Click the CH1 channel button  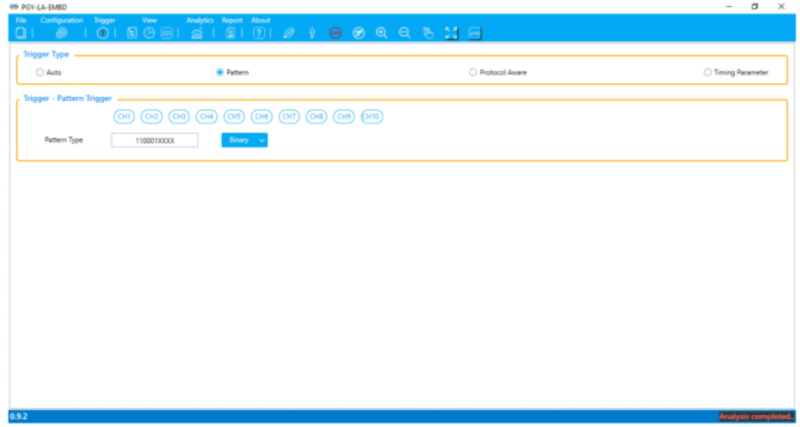[125, 117]
